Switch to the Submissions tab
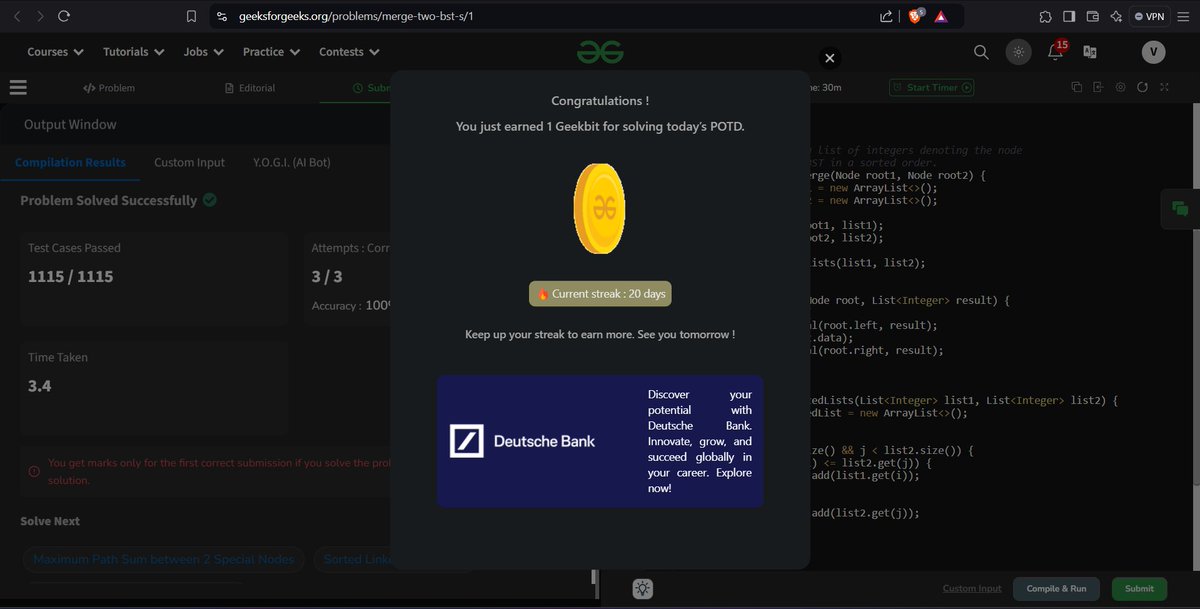This screenshot has width=1200, height=609. coord(372,88)
